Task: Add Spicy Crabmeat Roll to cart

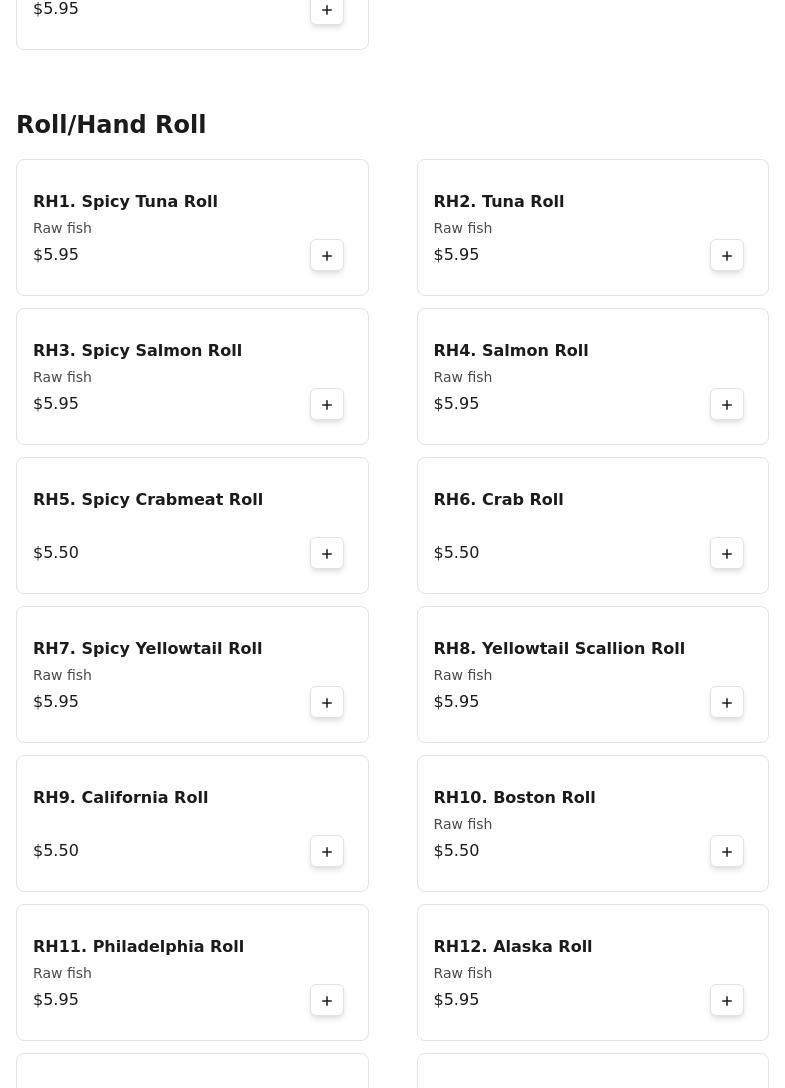Action: [x=327, y=553]
